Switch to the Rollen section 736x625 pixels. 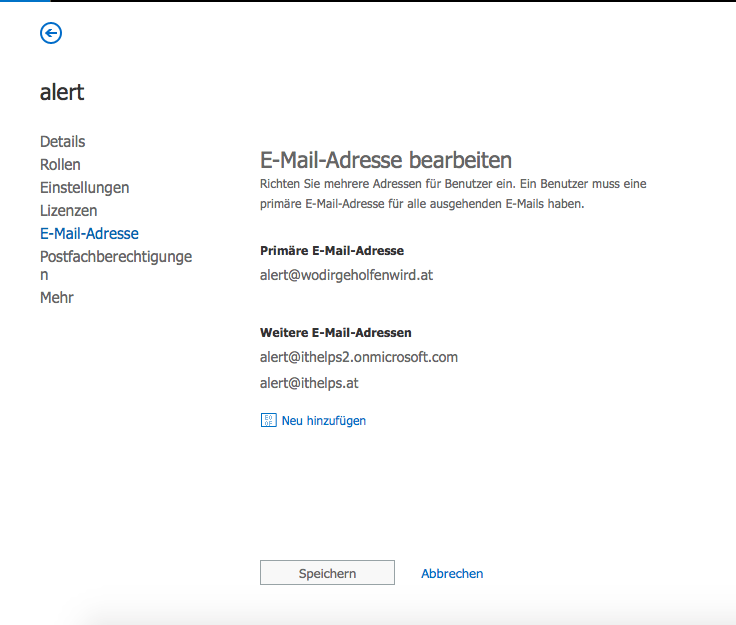[60, 165]
